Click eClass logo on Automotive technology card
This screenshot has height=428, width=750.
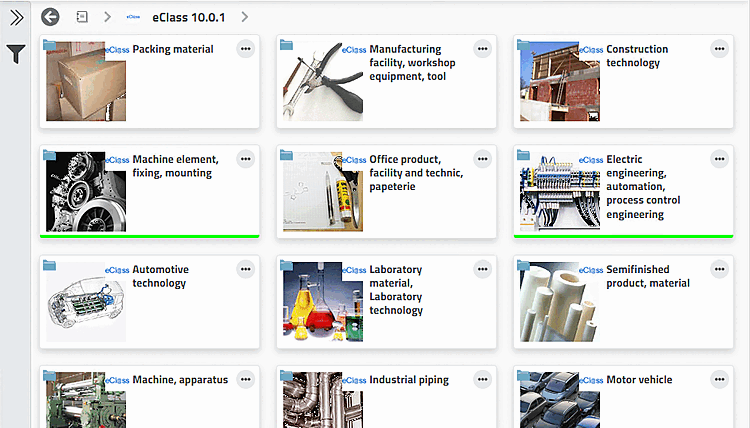[x=117, y=270]
